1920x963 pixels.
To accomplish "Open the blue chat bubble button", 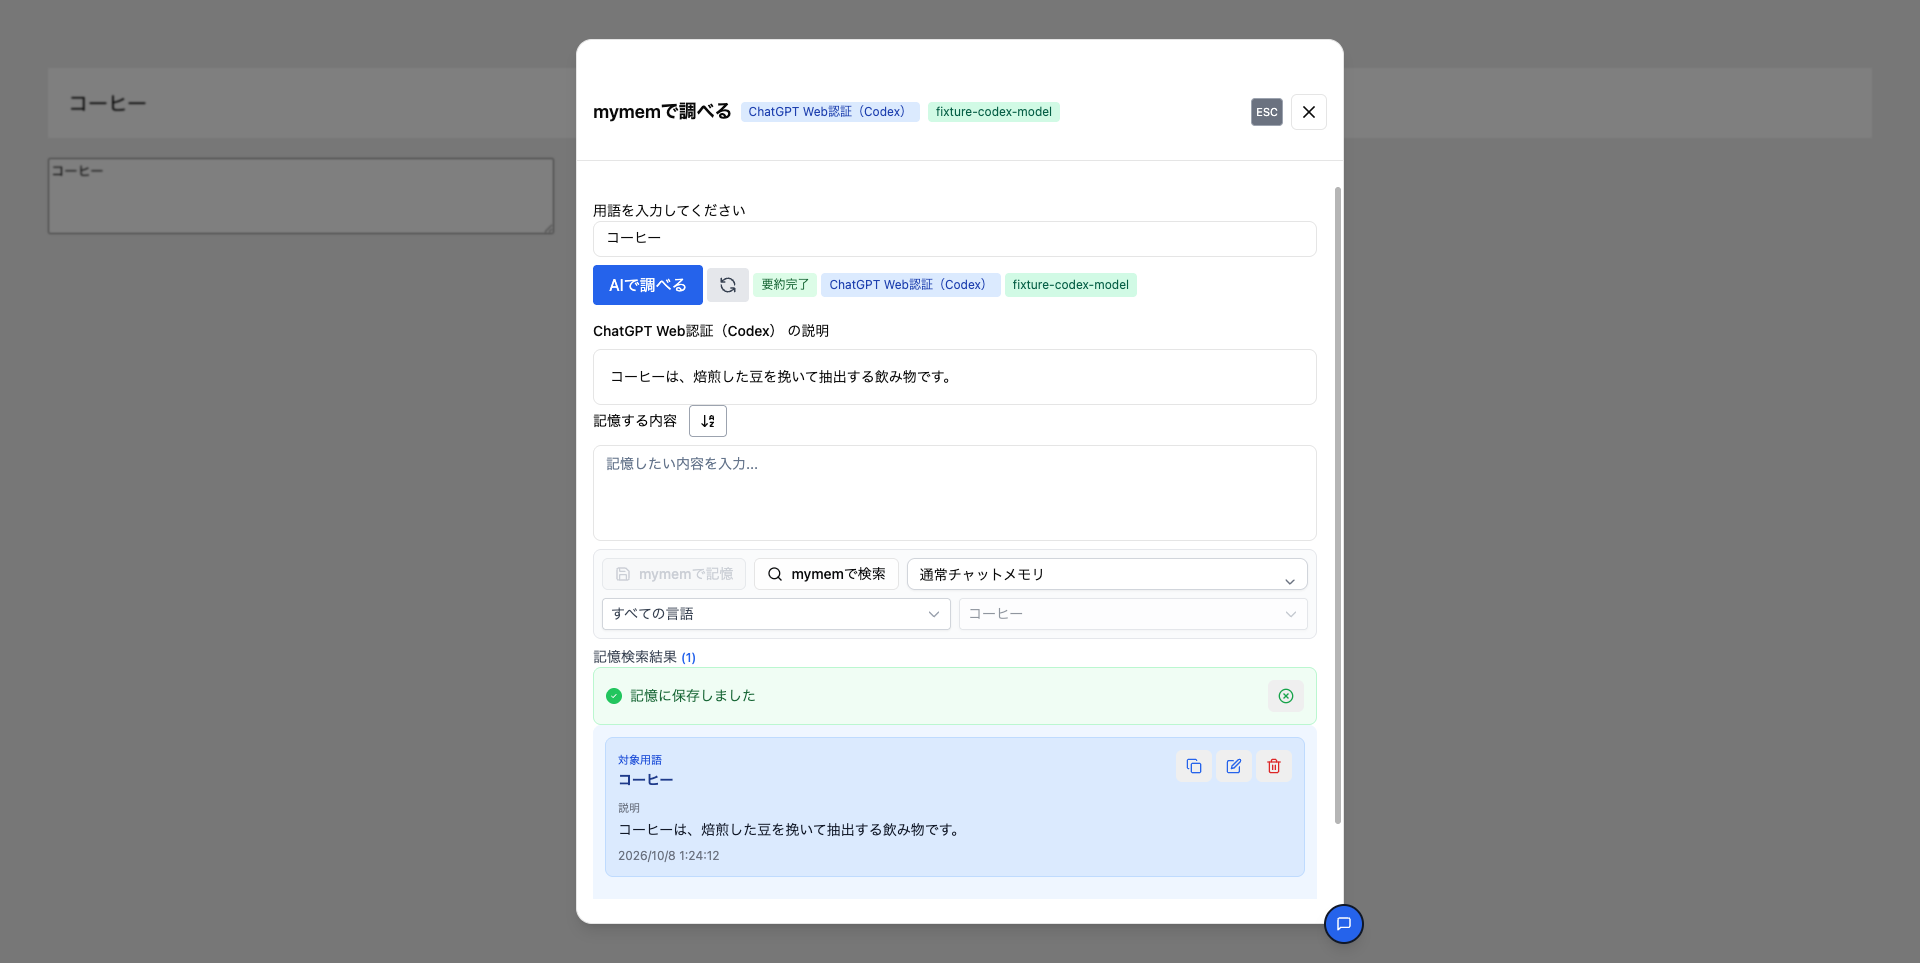I will pos(1344,924).
